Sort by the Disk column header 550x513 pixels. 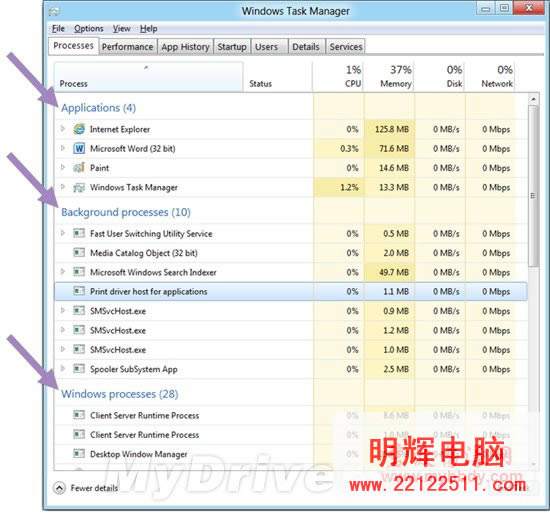click(440, 77)
